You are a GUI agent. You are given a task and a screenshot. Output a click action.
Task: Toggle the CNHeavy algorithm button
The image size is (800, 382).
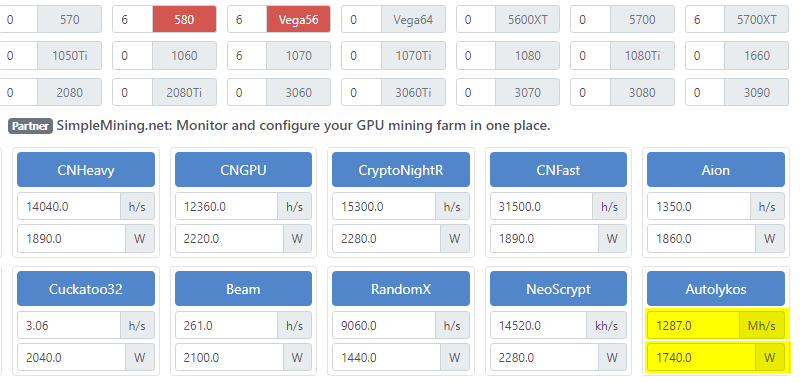(86, 170)
